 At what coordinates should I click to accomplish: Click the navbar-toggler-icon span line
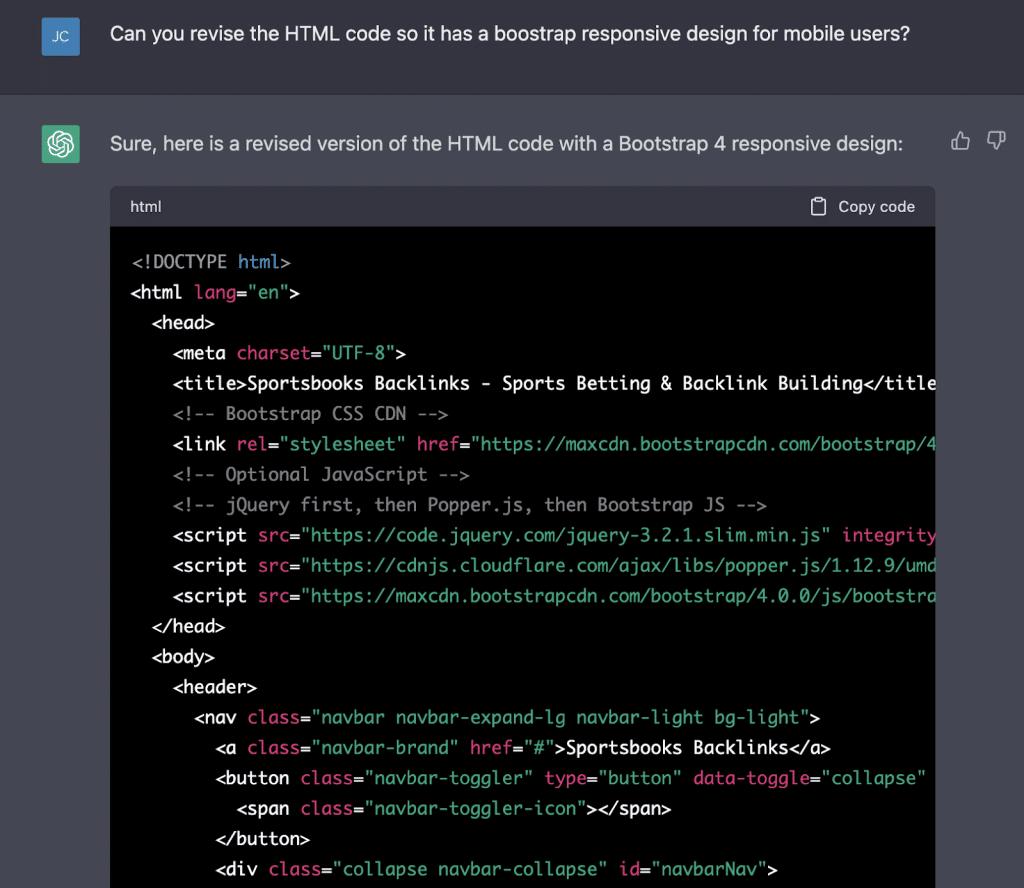453,808
